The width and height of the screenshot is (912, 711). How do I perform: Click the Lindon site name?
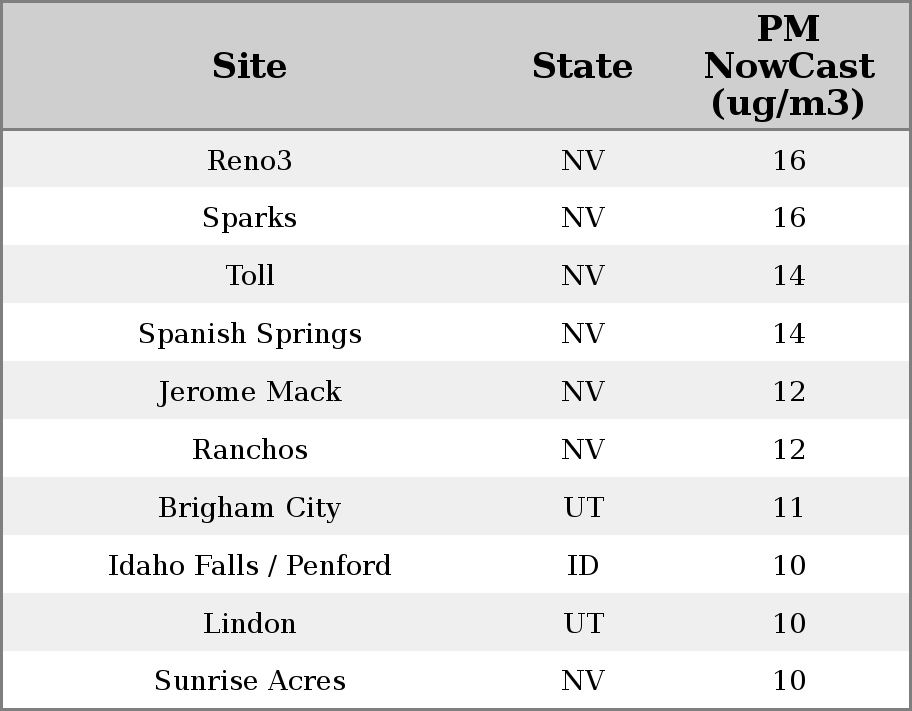pyautogui.click(x=249, y=624)
